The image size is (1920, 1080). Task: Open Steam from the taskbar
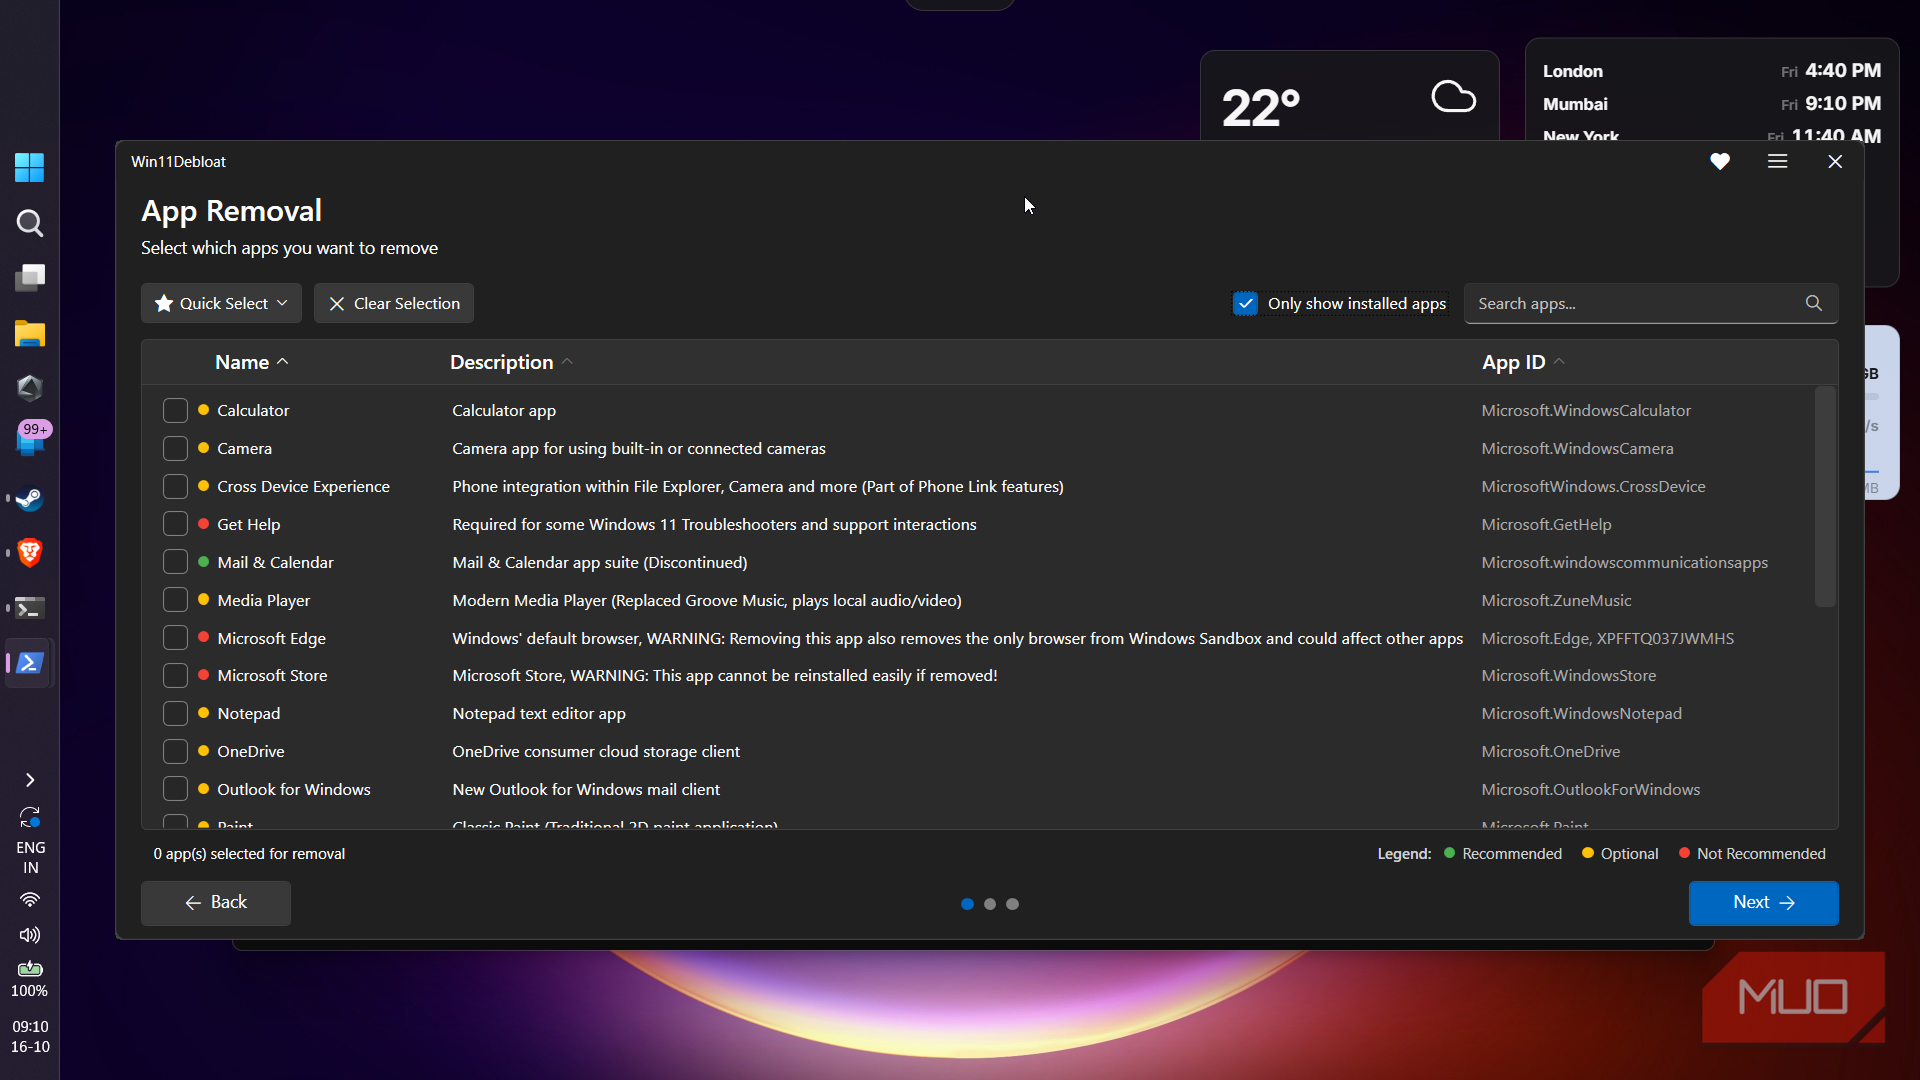click(29, 498)
